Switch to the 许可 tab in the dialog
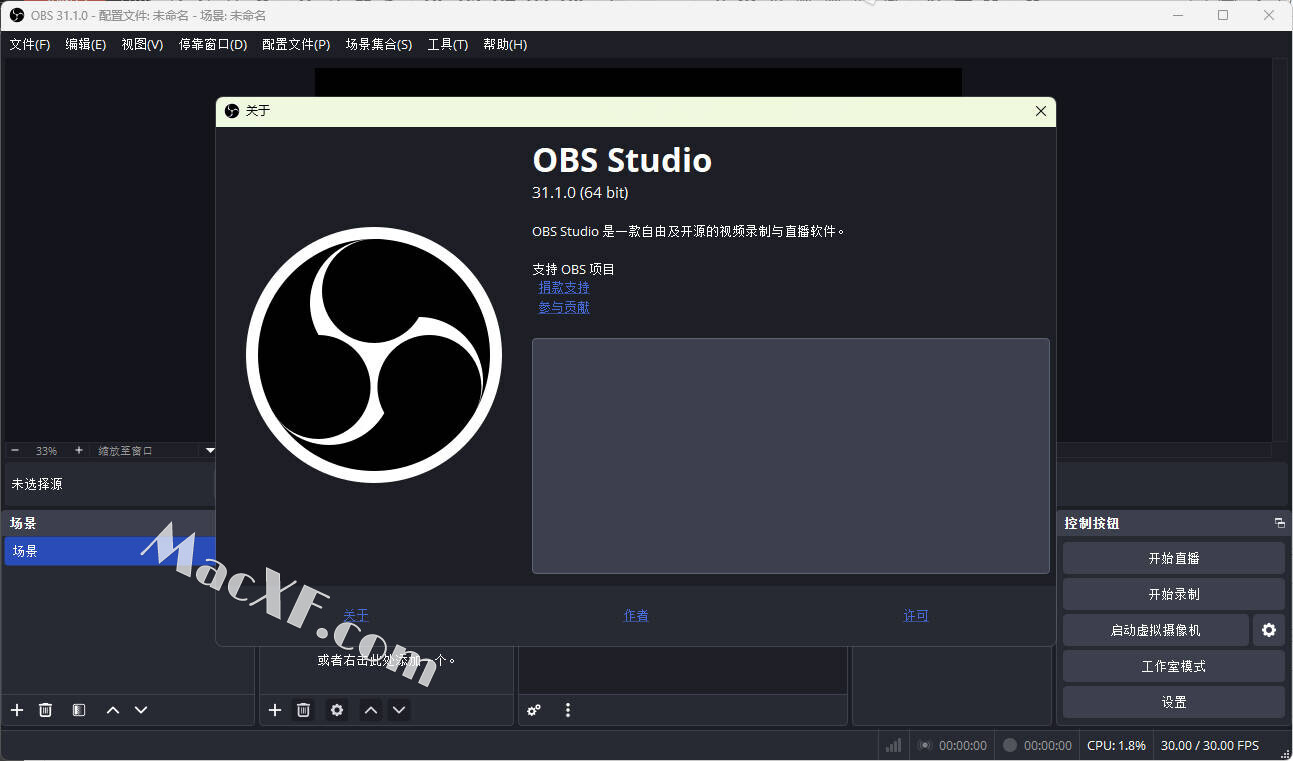 tap(916, 616)
